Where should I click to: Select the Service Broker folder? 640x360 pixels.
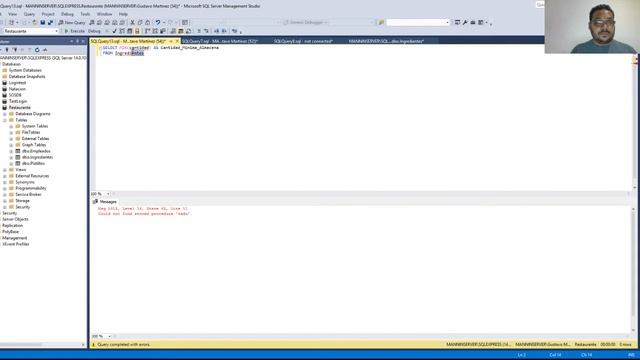(28, 195)
